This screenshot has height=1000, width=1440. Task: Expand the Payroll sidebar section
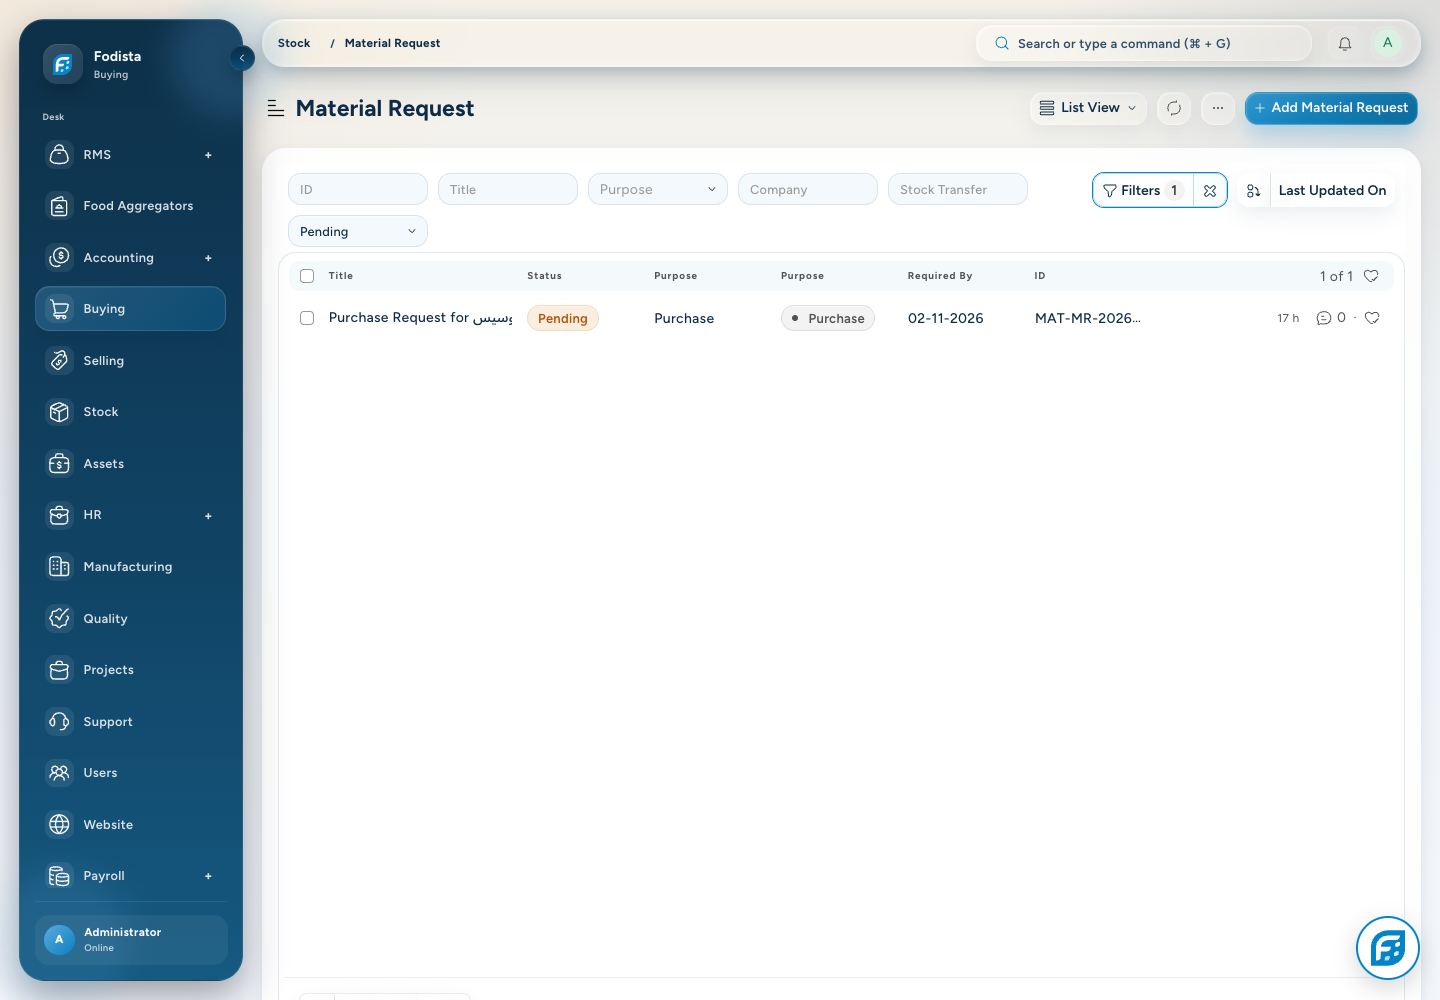click(208, 876)
